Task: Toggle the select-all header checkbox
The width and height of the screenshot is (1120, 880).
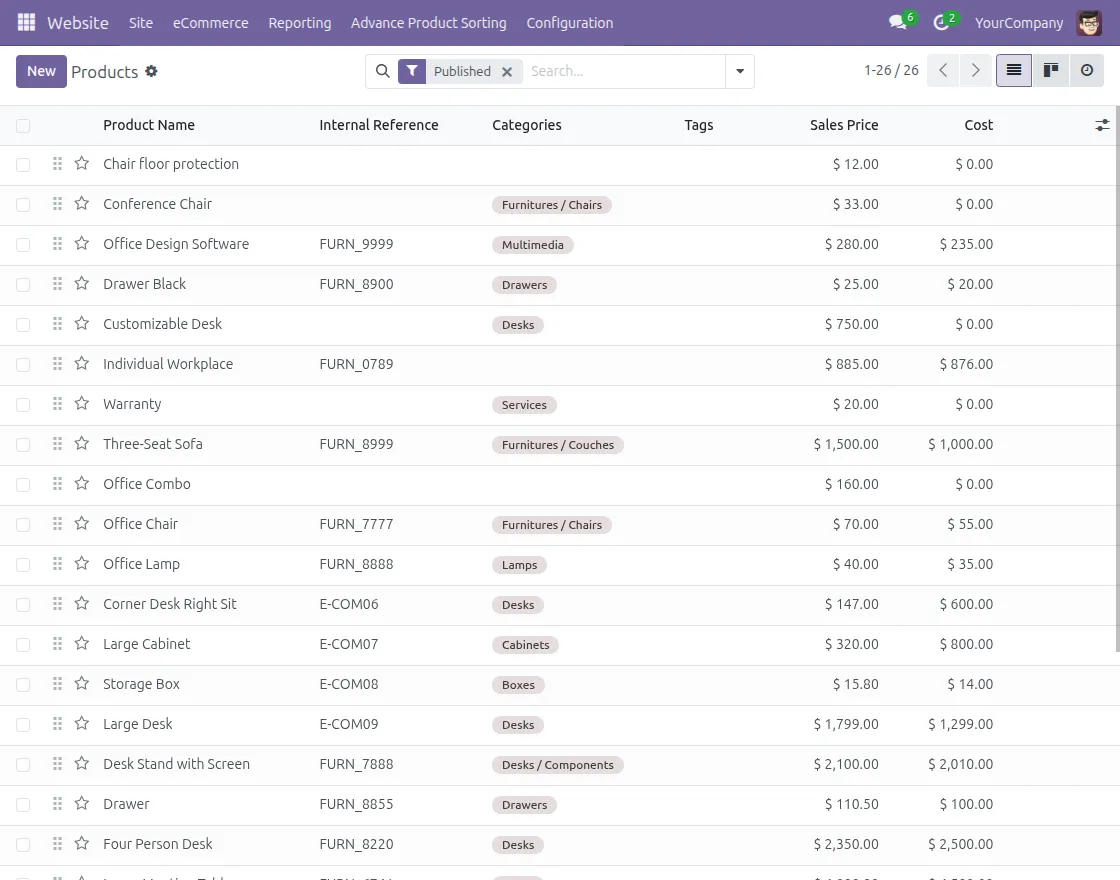Action: click(x=23, y=126)
